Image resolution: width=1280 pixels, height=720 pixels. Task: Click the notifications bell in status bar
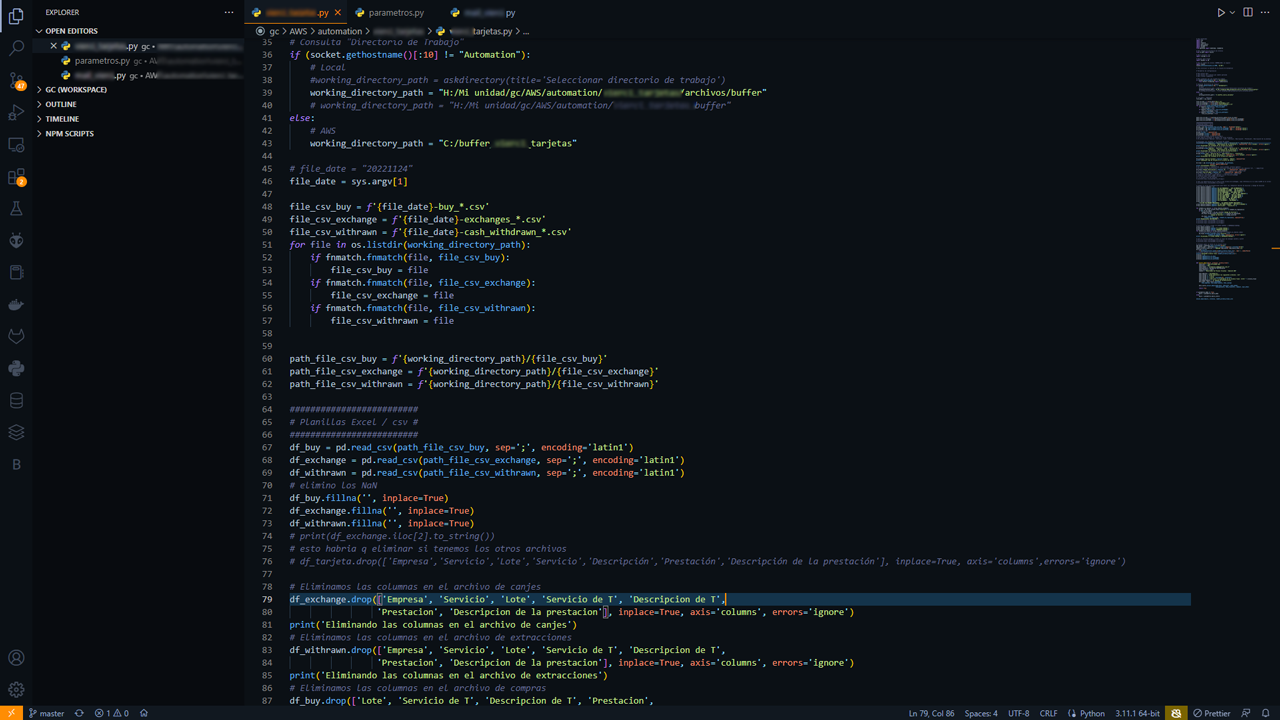pyautogui.click(x=1265, y=713)
